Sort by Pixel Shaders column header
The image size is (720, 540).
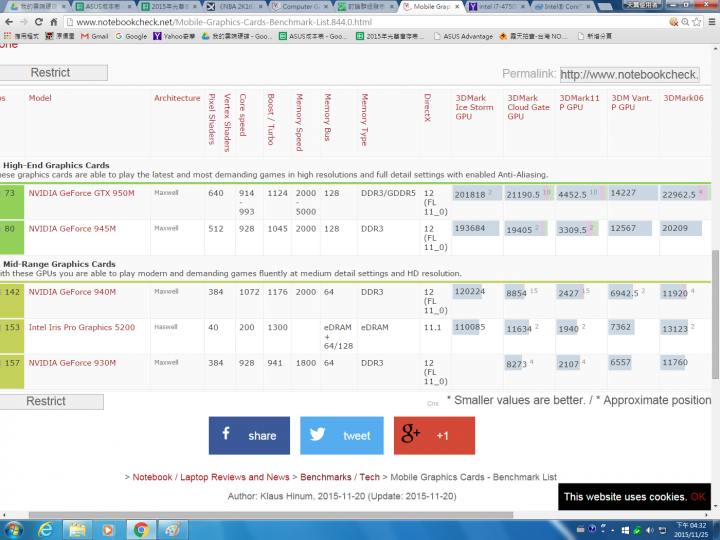point(212,119)
